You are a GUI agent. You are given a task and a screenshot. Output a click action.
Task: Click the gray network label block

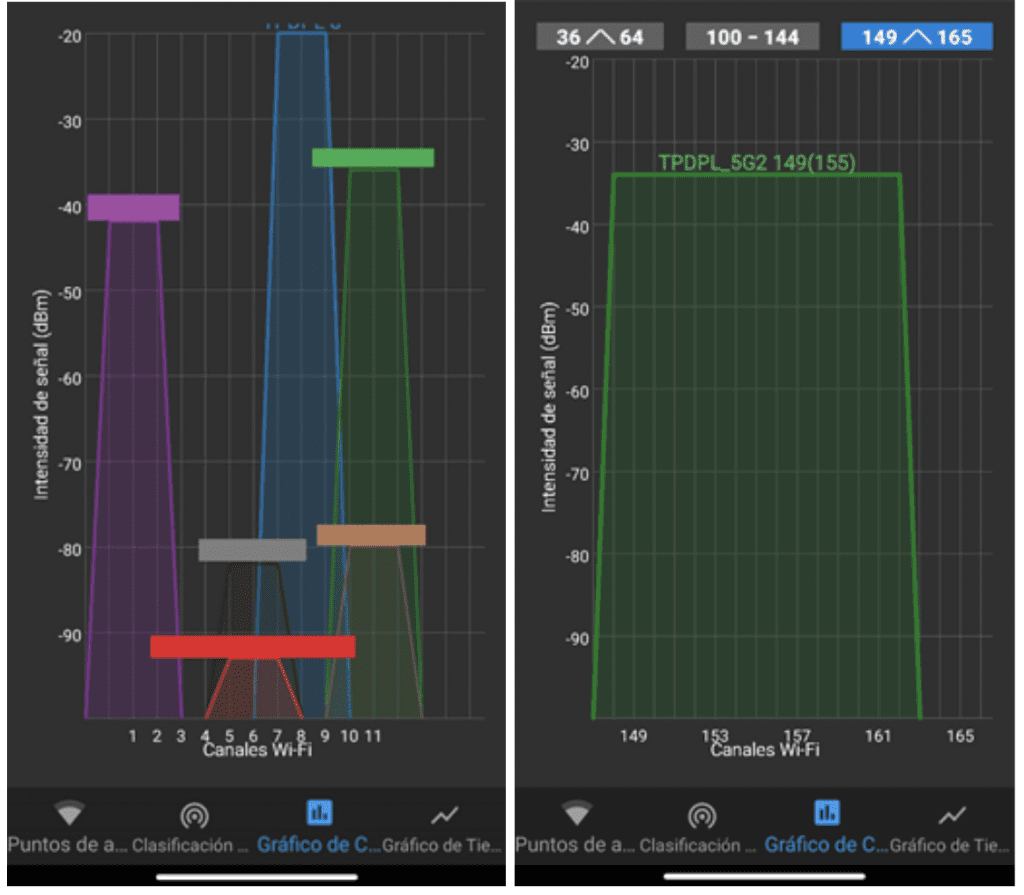tap(252, 550)
